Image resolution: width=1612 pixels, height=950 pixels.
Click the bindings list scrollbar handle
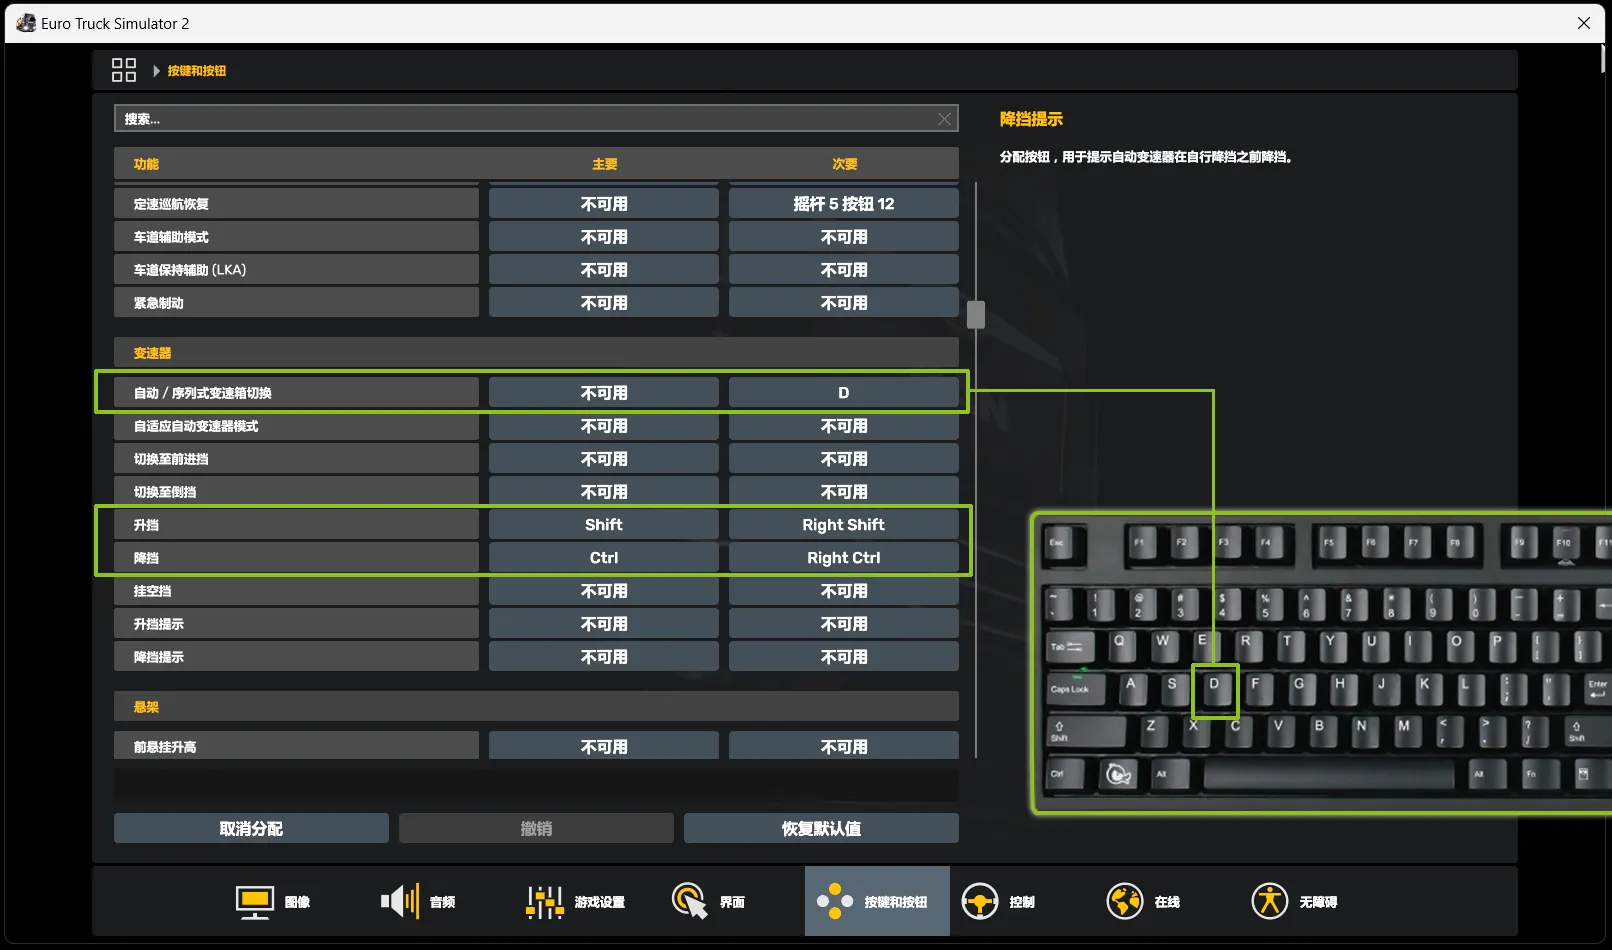pos(976,315)
